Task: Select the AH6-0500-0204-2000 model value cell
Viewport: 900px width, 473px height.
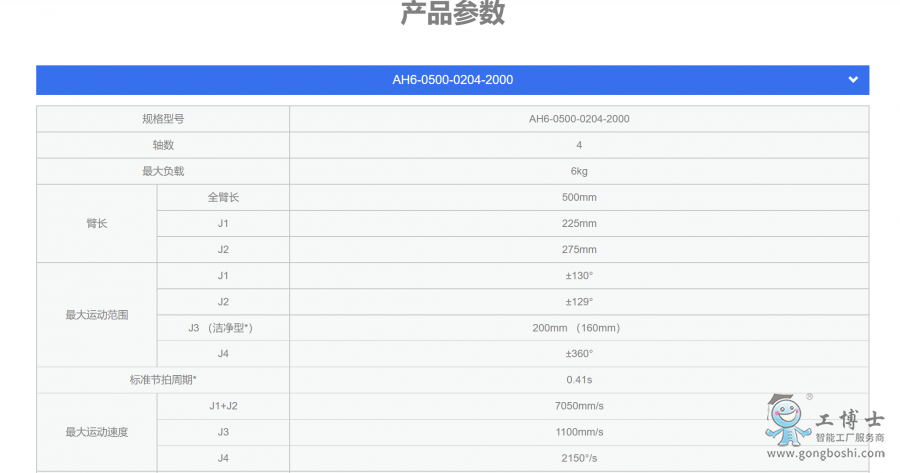Action: click(579, 119)
